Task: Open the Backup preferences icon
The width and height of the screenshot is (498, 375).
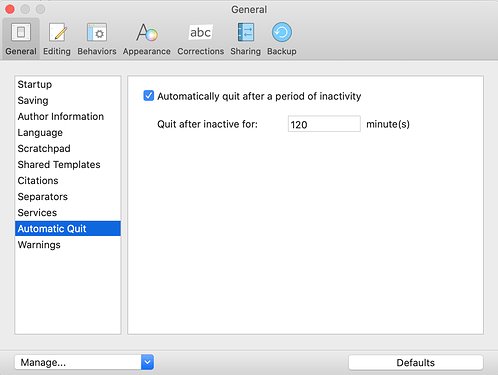Action: click(x=282, y=32)
